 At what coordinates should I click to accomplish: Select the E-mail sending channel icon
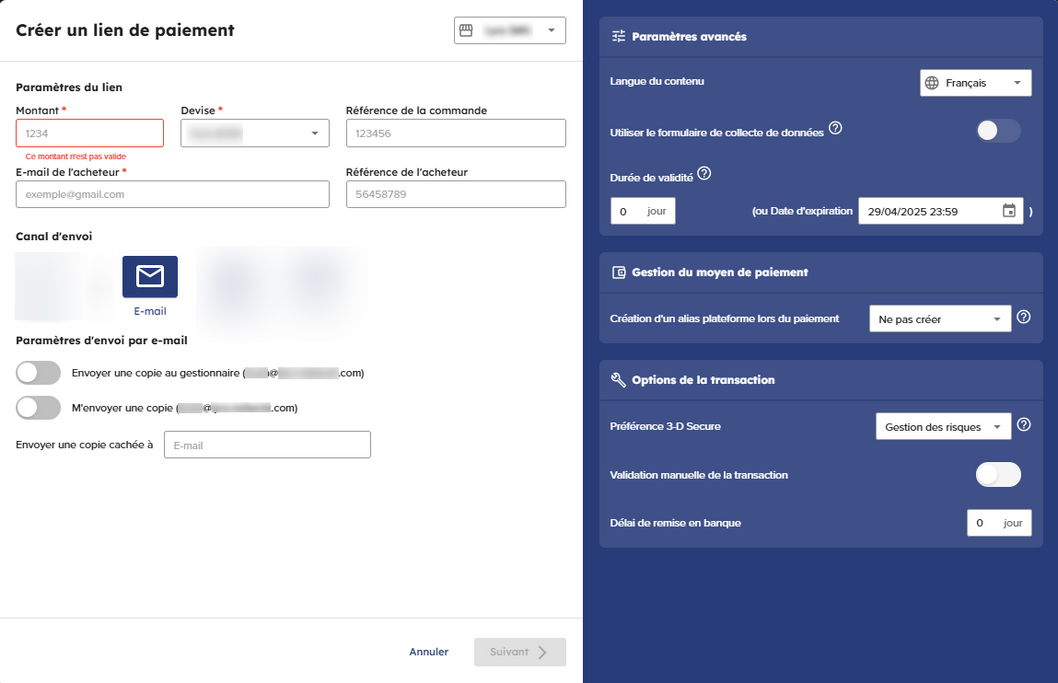(x=150, y=277)
